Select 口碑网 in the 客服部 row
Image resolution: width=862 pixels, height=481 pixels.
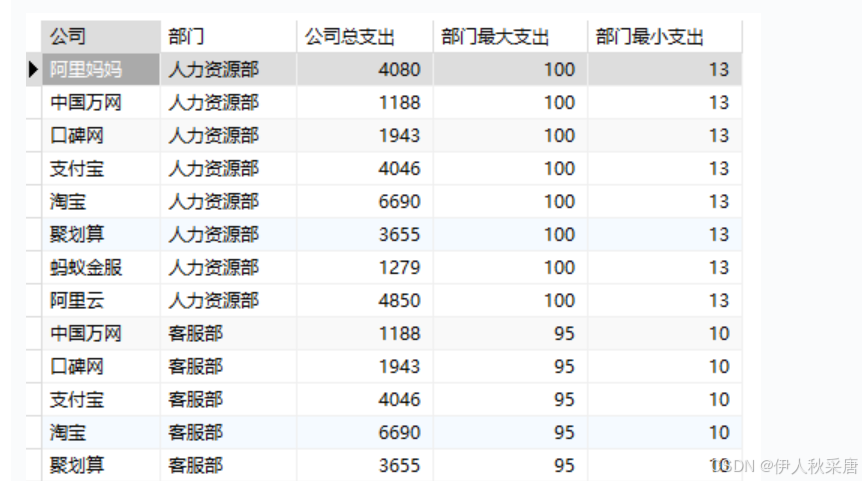tap(101, 367)
